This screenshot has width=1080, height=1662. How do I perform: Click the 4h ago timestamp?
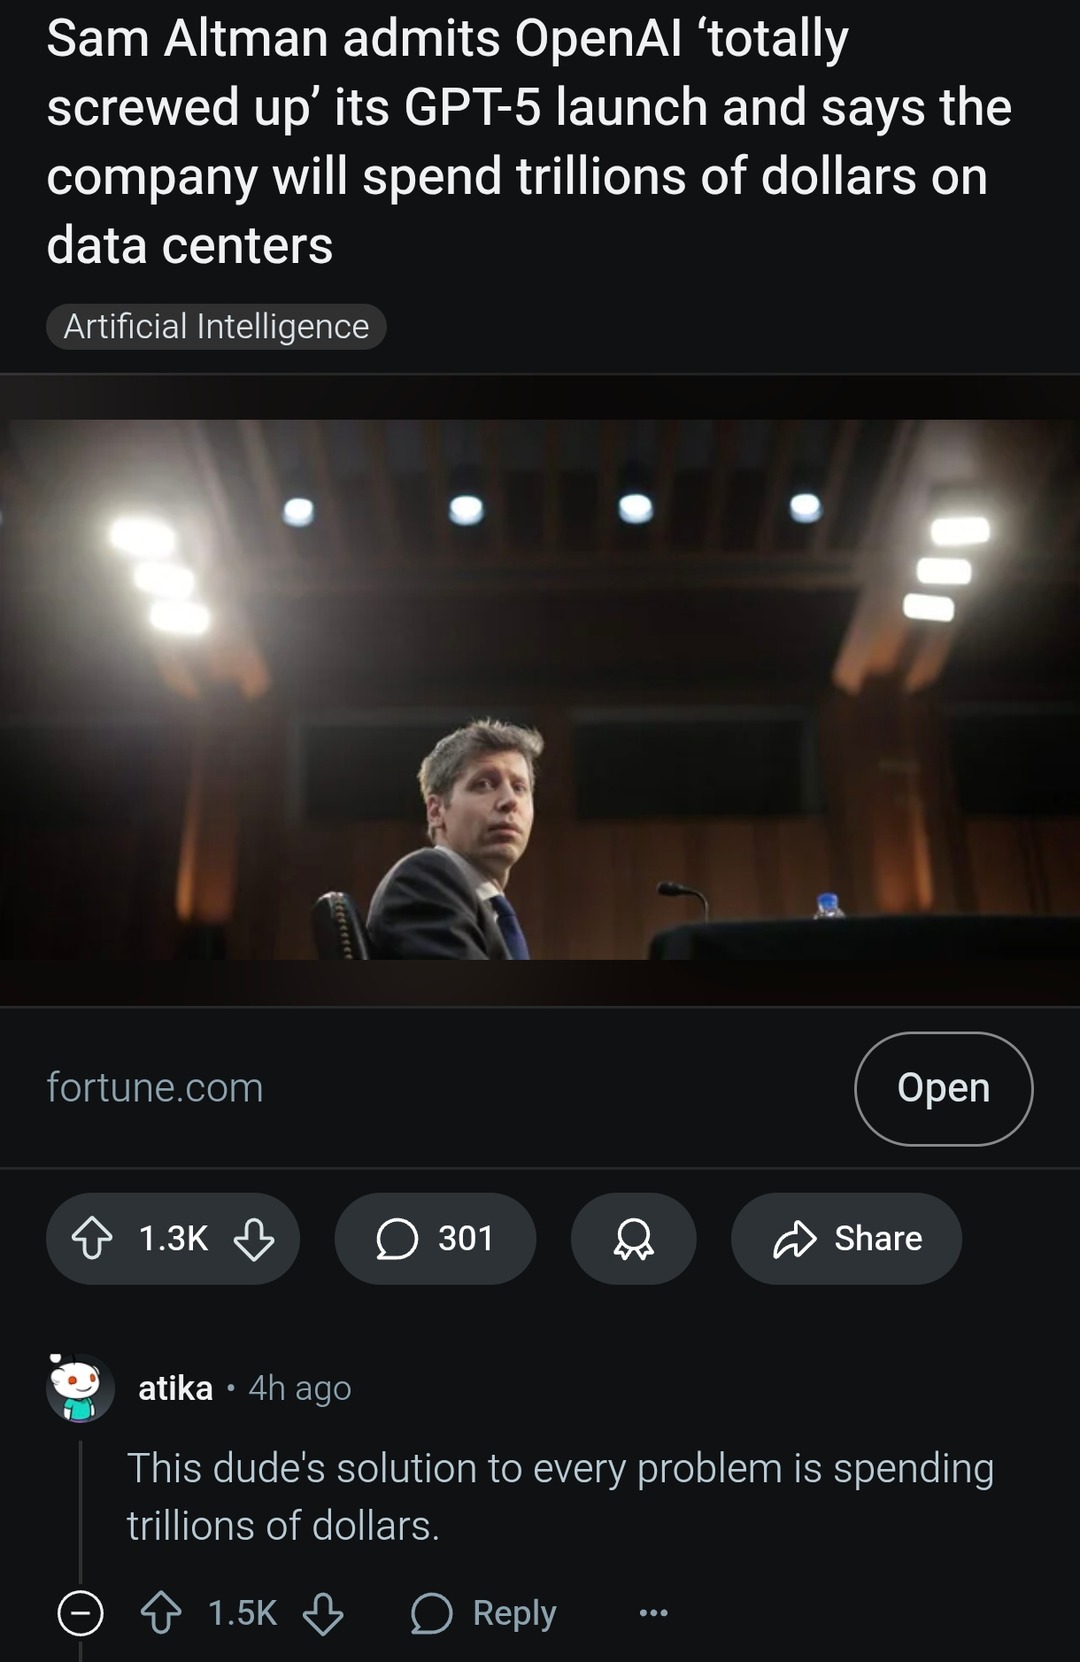300,1388
